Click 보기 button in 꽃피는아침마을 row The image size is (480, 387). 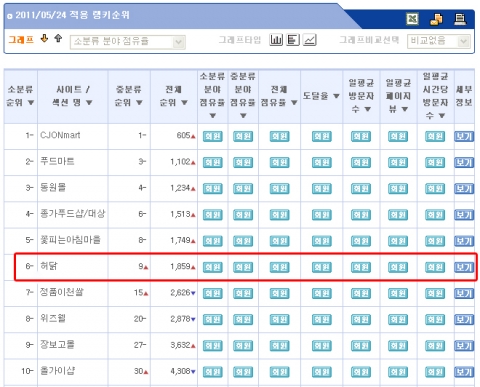[464, 241]
